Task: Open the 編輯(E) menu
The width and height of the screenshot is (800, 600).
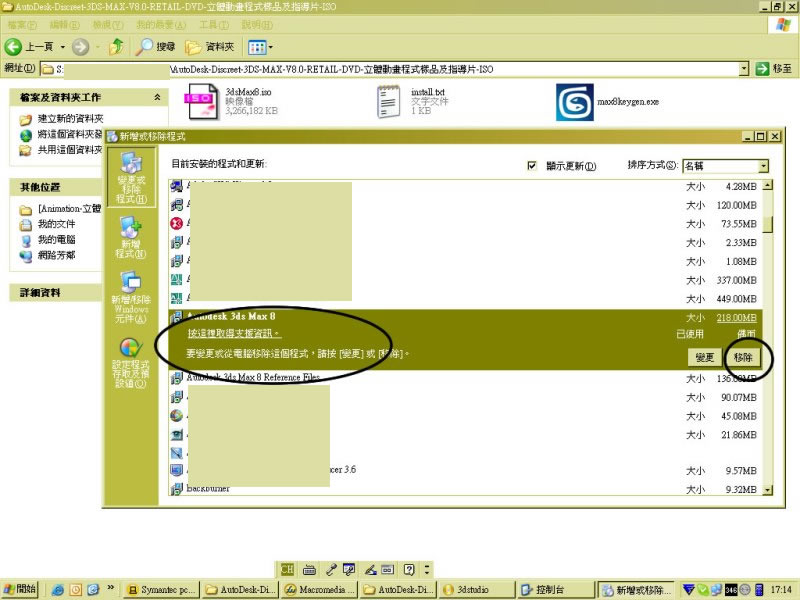Action: pos(65,24)
